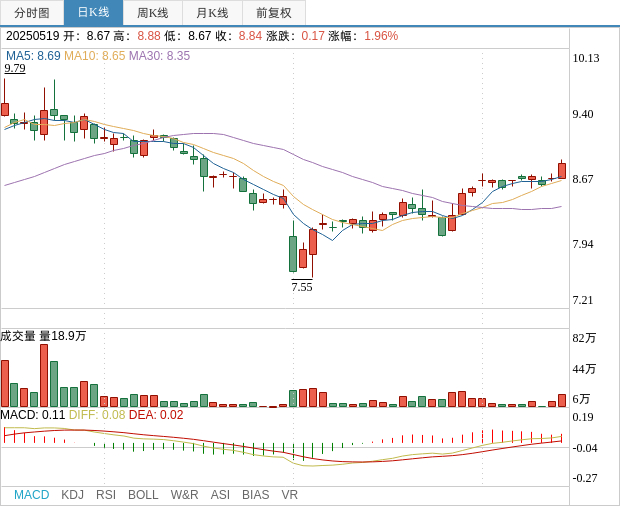
Task: Display the ASI indicator
Action: pyautogui.click(x=220, y=495)
